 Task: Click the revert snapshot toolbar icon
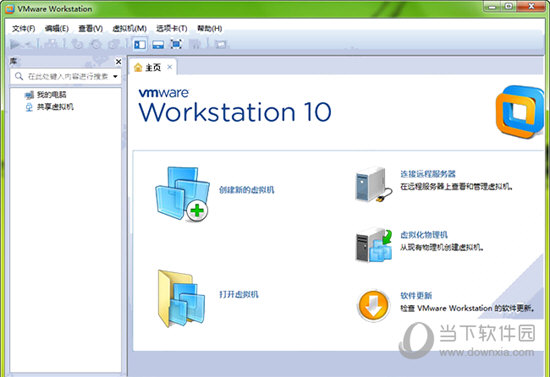[95, 44]
